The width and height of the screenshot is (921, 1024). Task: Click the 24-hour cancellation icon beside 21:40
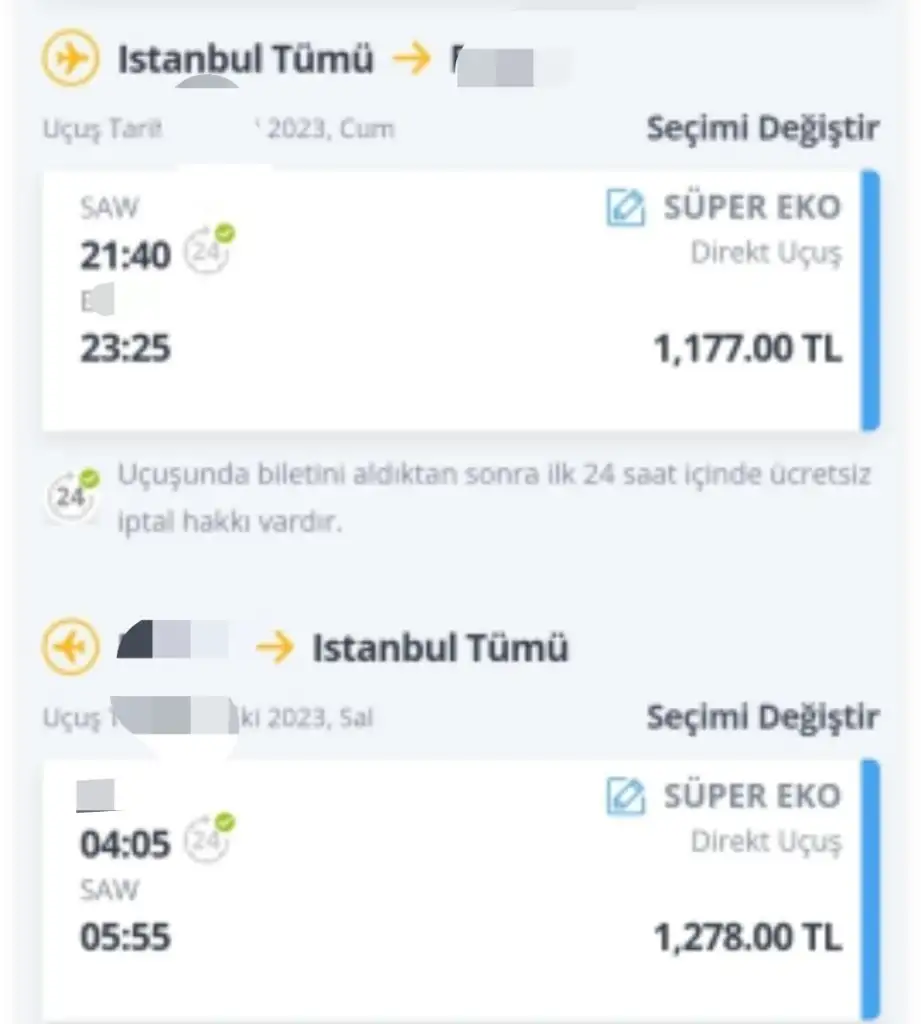point(209,250)
